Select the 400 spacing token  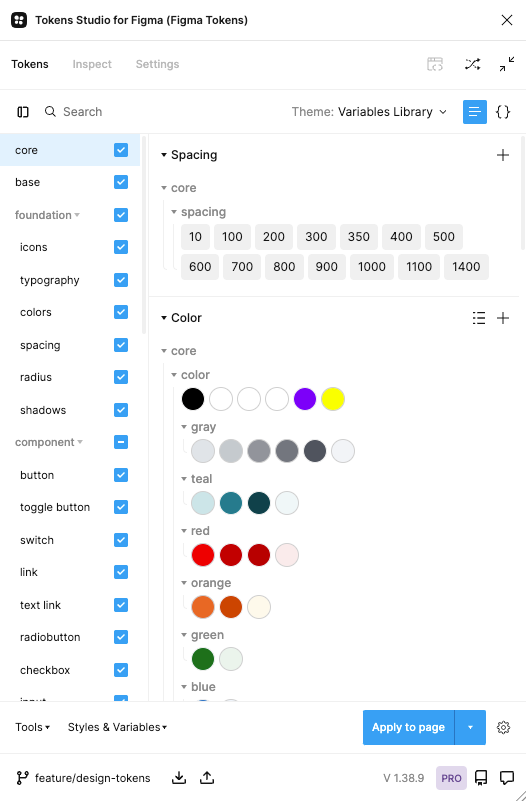(x=401, y=237)
